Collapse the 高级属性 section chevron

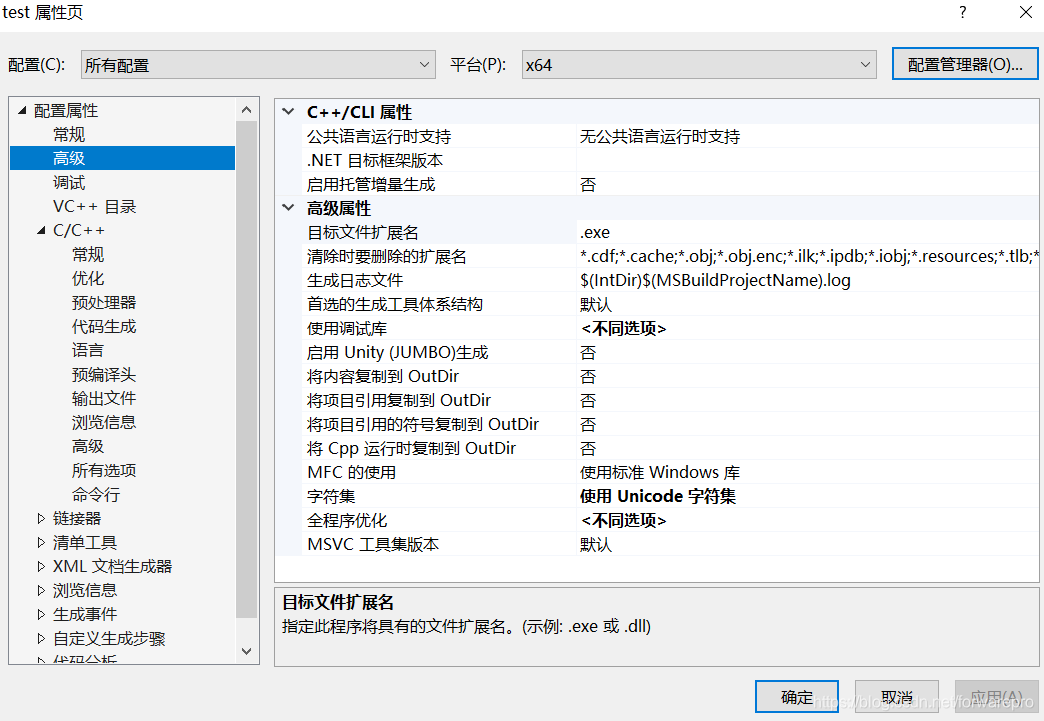[288, 207]
